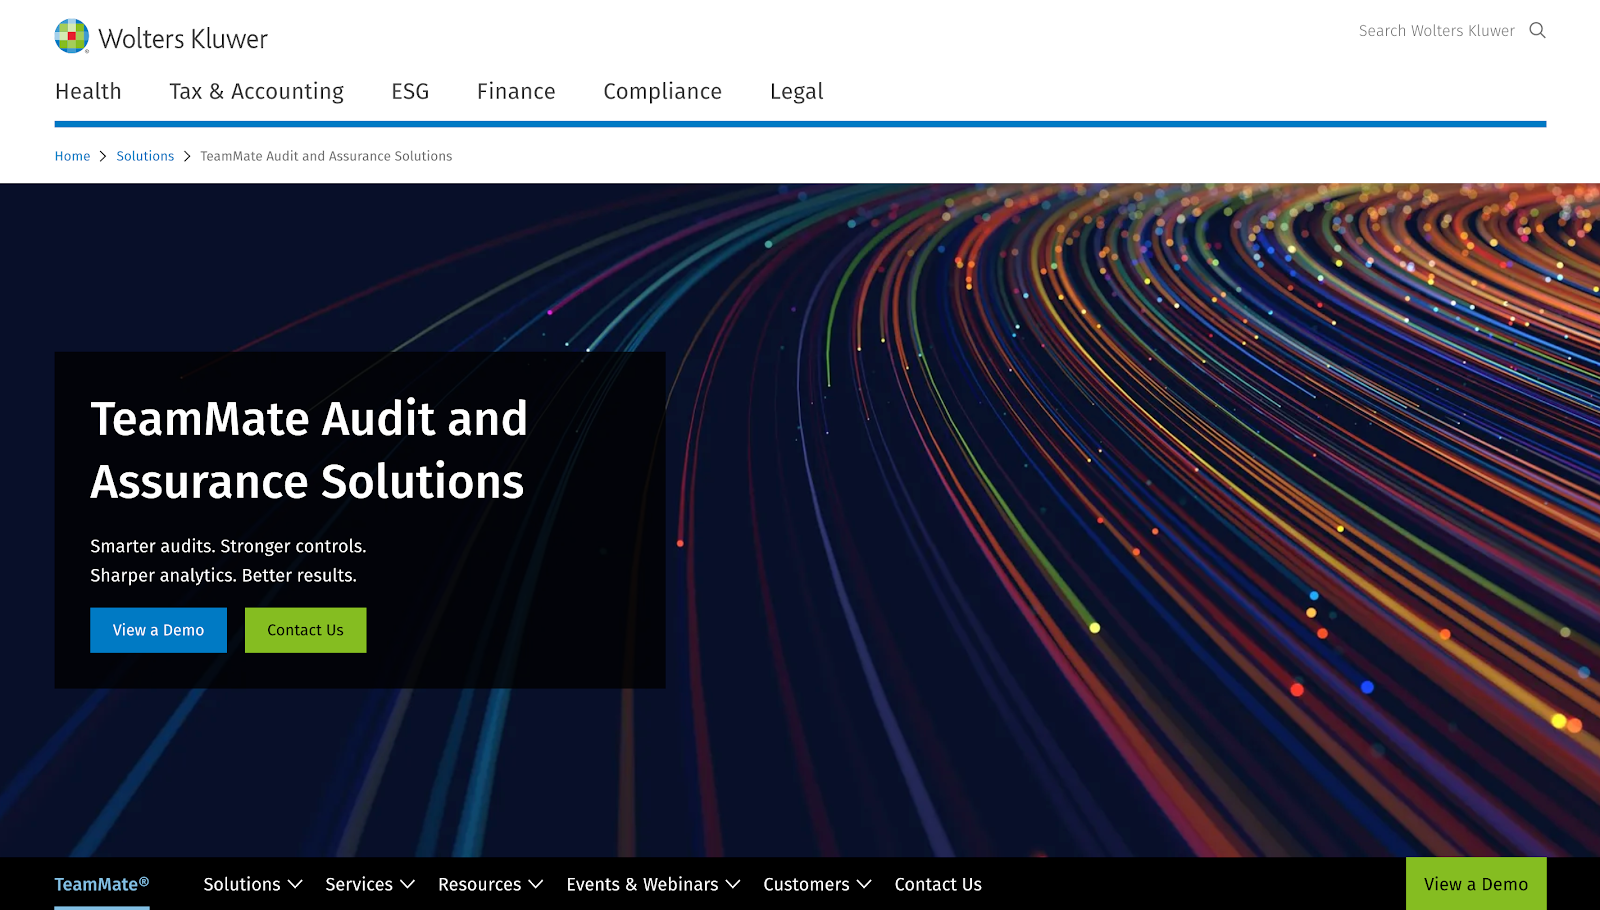
Task: Click the green View a Demo bottom button
Action: coord(1476,884)
